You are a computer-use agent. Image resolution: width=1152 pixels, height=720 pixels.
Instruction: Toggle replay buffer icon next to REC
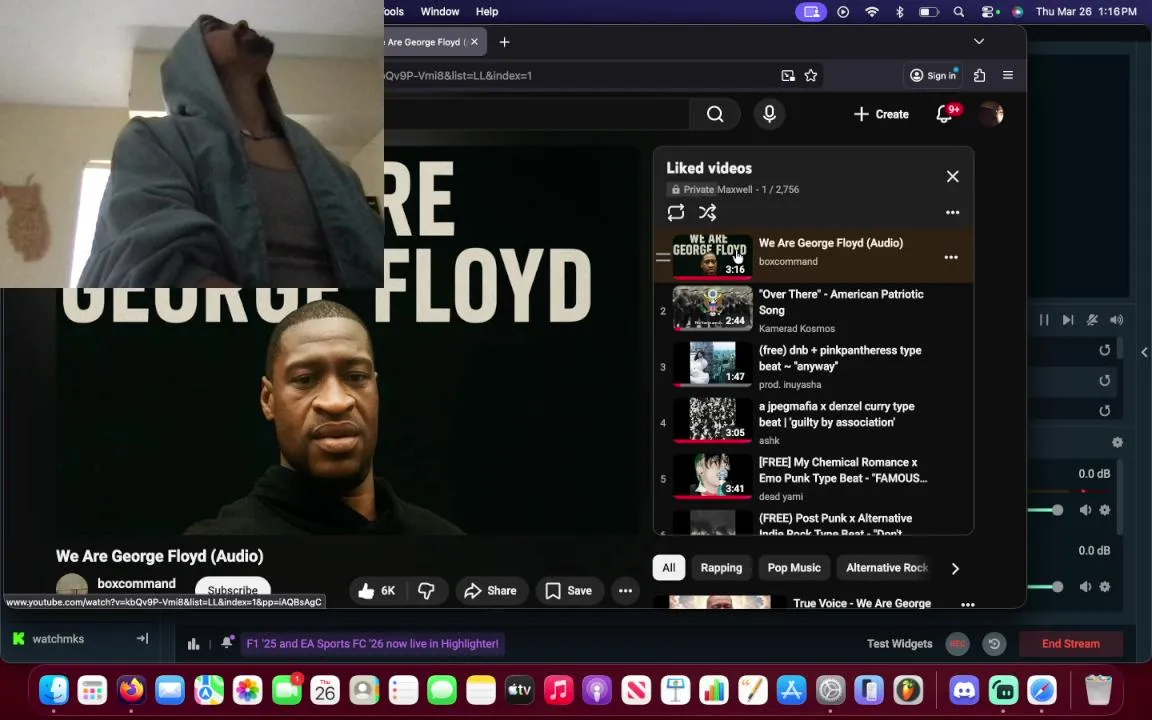994,644
